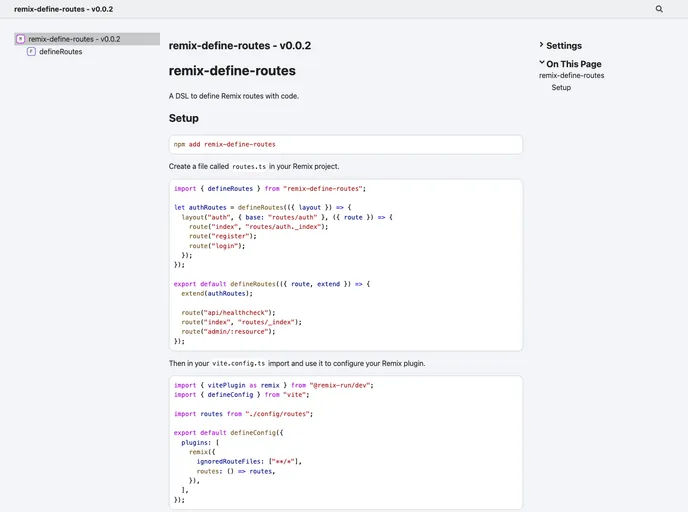Viewport: 688px width, 512px height.
Task: Click the import defineRoutes code line
Action: 270,189
